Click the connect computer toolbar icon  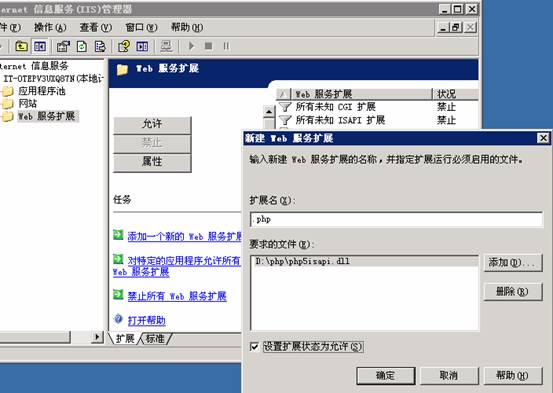(x=166, y=46)
